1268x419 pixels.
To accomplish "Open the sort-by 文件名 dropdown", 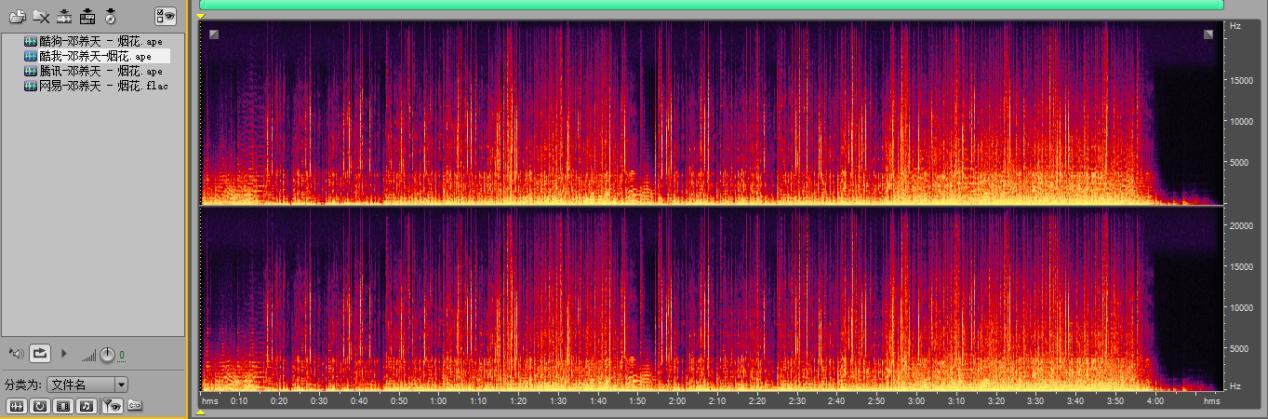I will [x=122, y=384].
